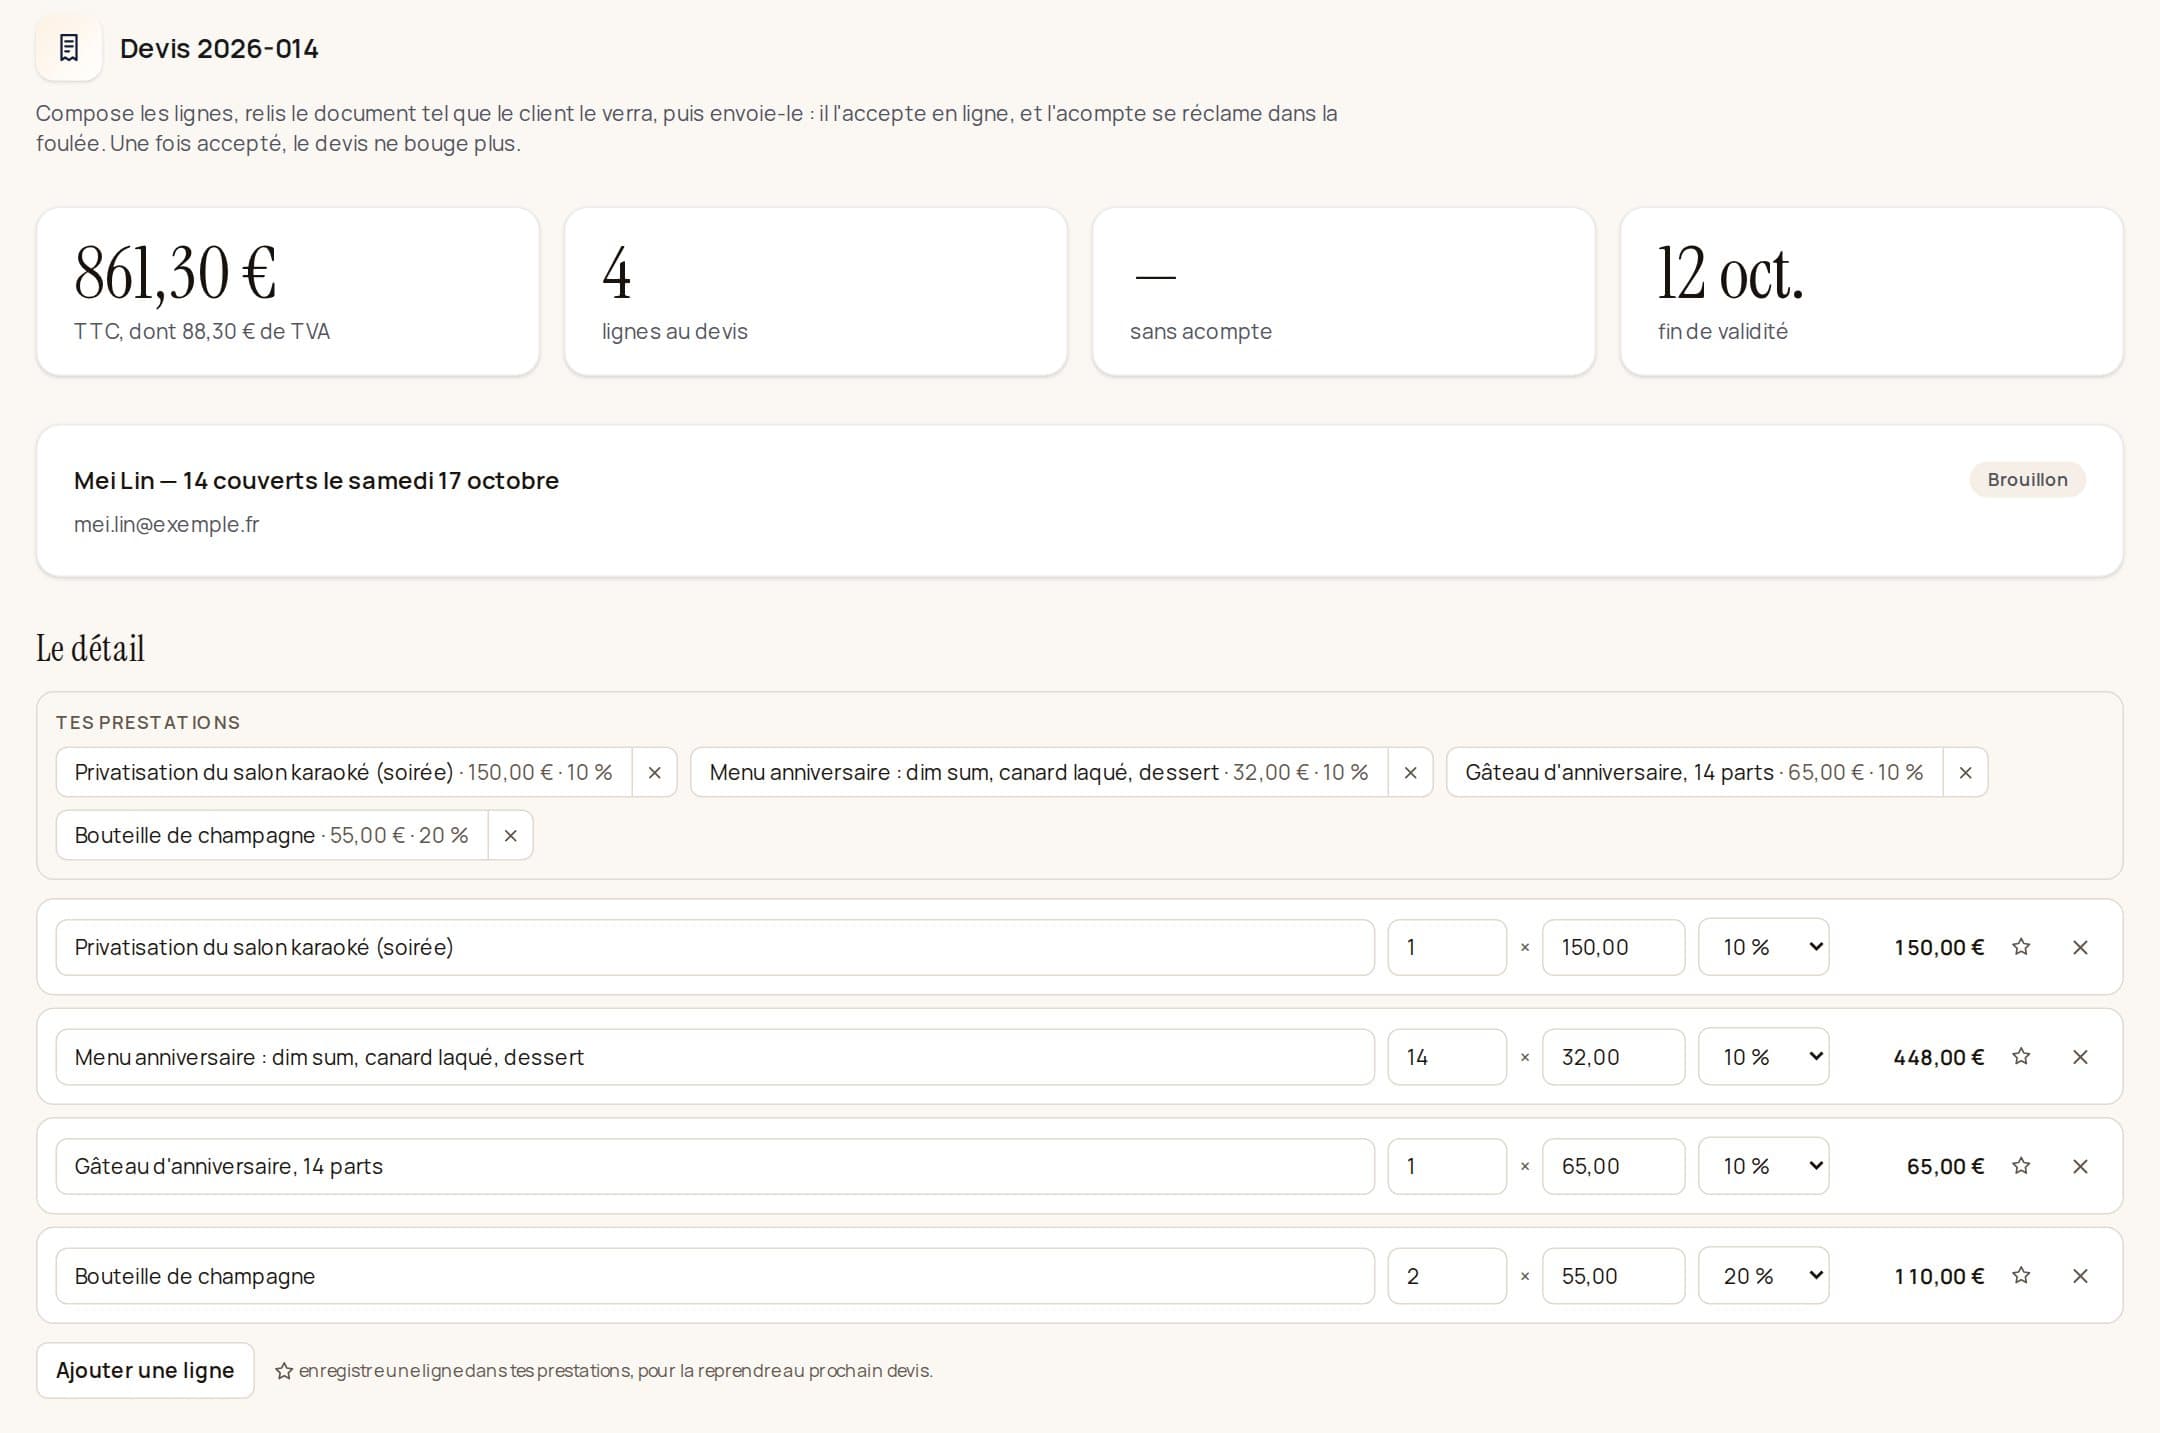Remove the Gâteau d'anniversaire preset chip
2160x1433 pixels.
tap(1965, 772)
